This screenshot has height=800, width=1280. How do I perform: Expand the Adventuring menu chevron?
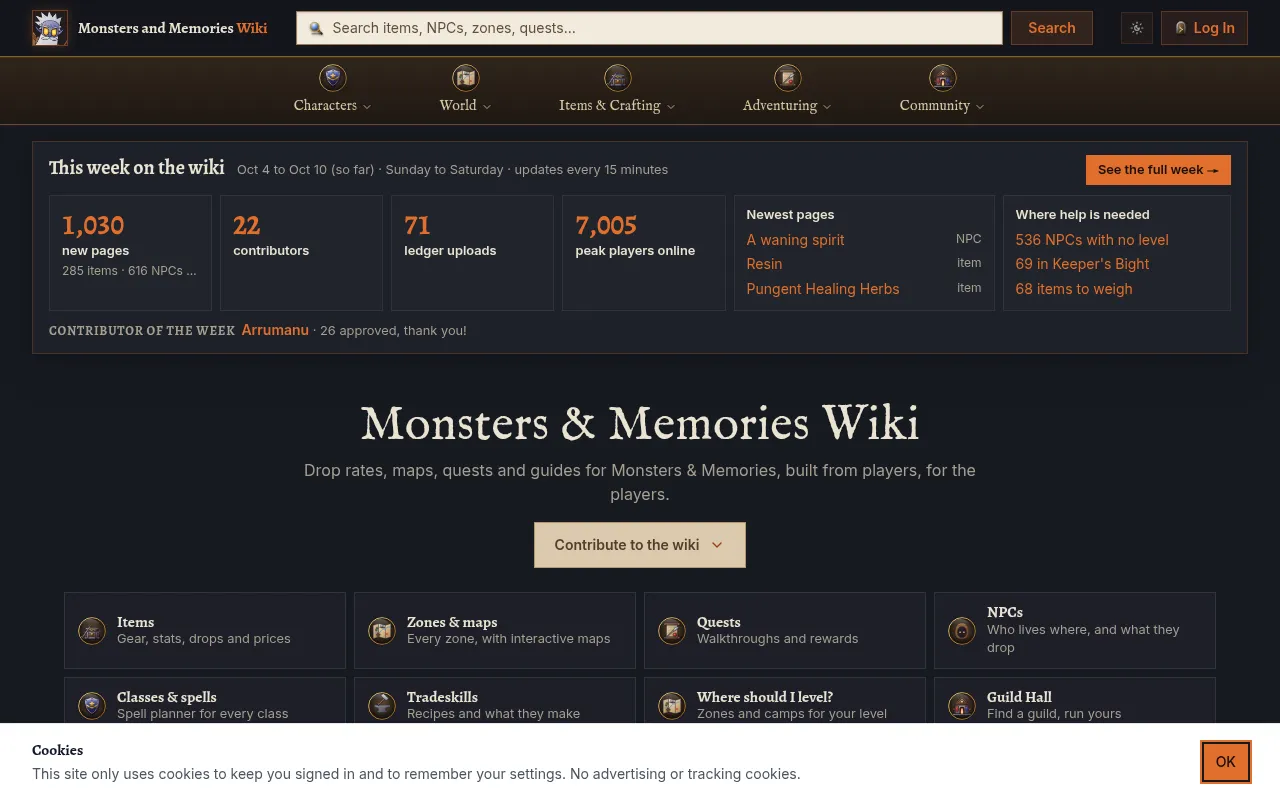[x=827, y=106]
